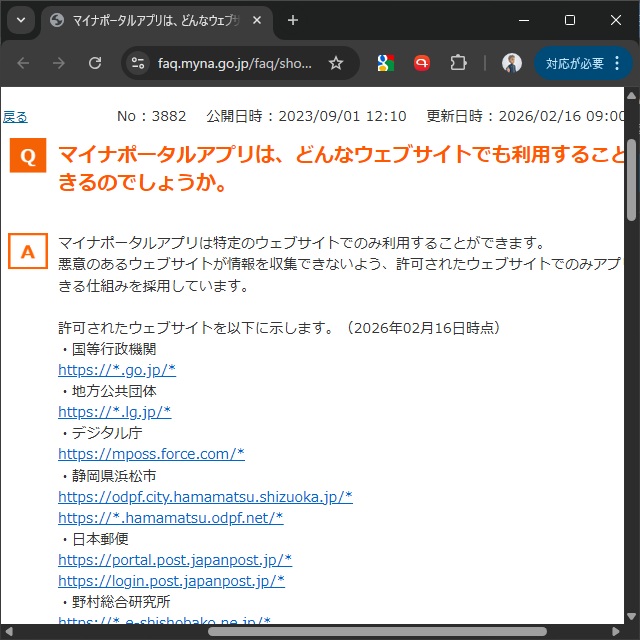Open the Chrome profile avatar

pos(512,63)
